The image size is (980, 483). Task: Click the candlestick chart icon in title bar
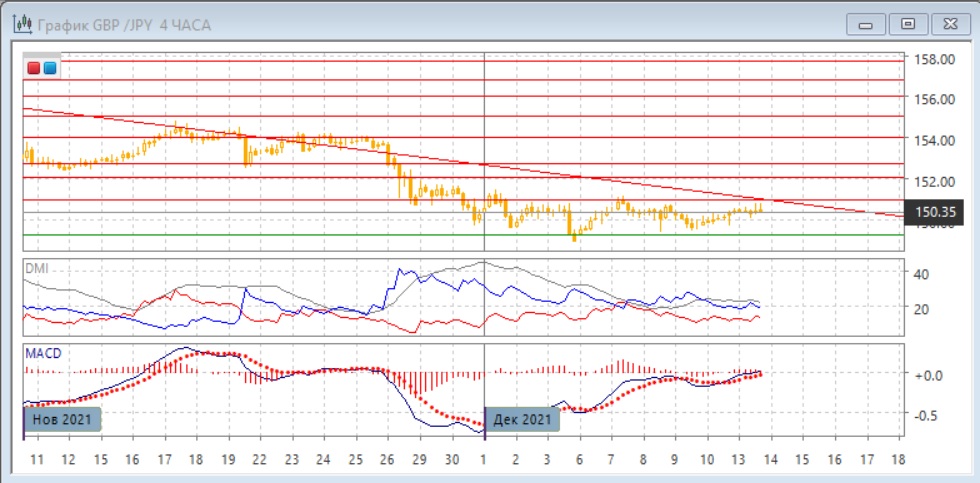point(19,23)
